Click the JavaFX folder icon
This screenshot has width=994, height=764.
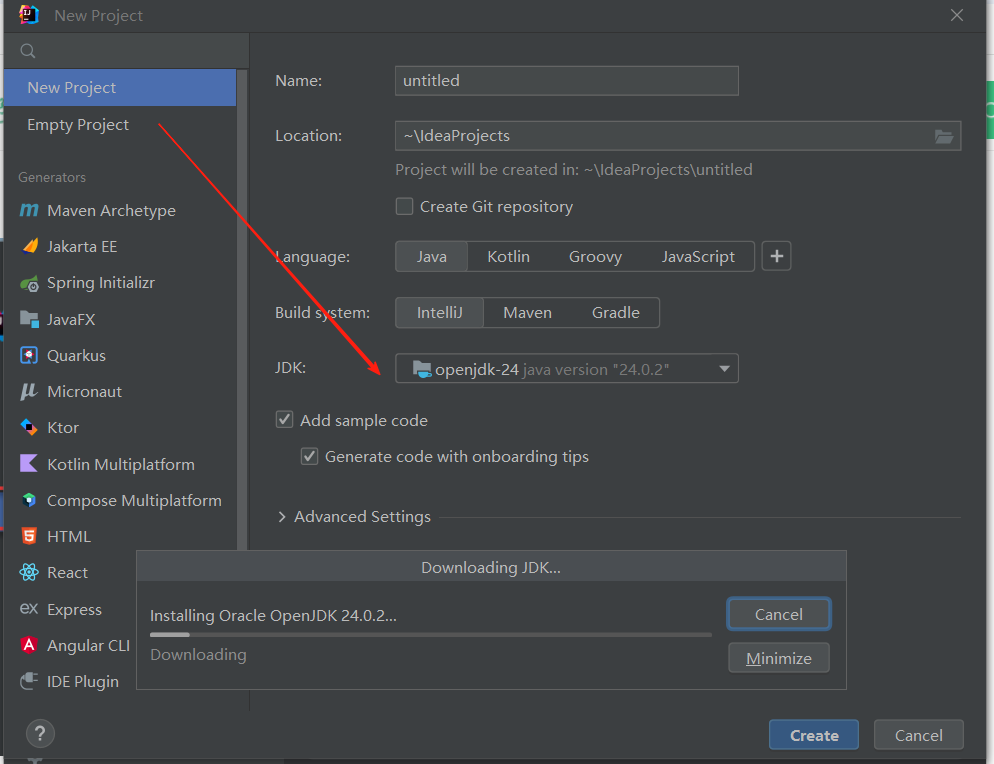coord(29,319)
